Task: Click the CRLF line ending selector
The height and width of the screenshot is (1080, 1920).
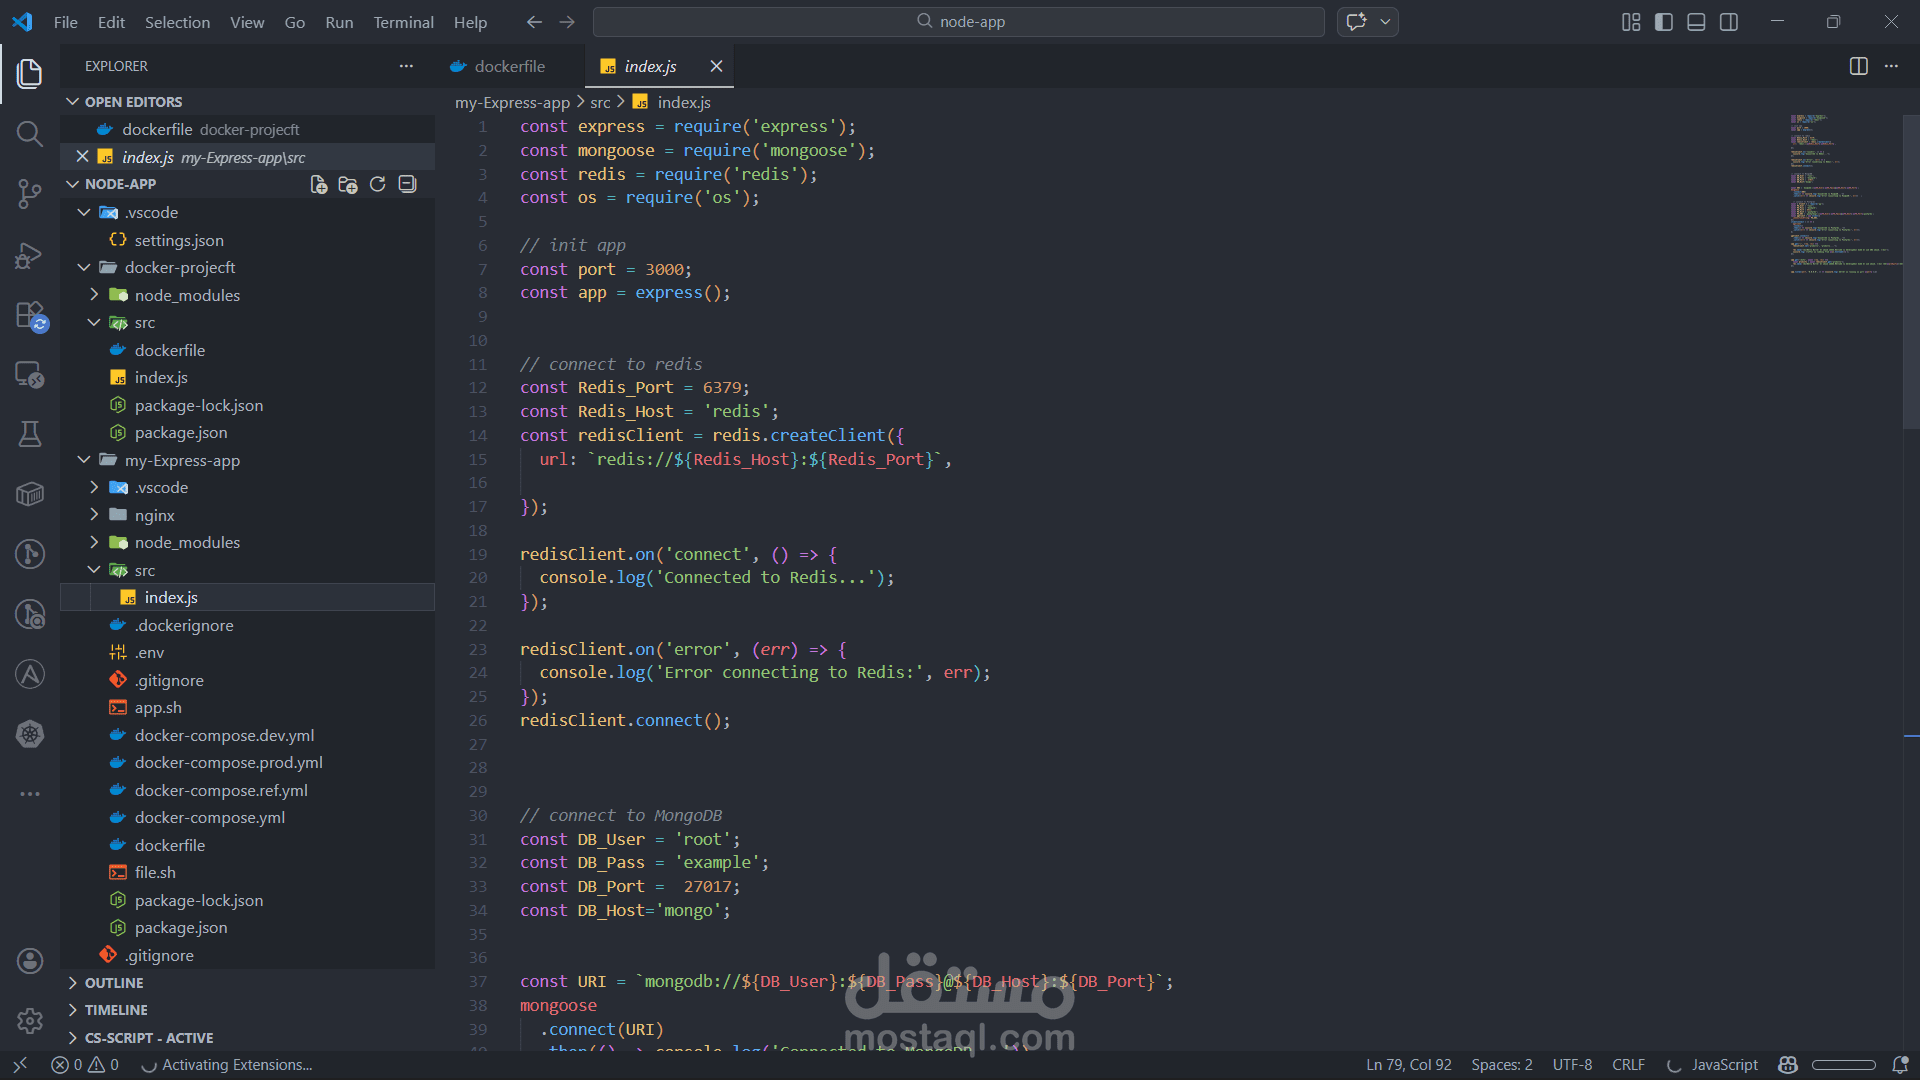Action: (1628, 1065)
